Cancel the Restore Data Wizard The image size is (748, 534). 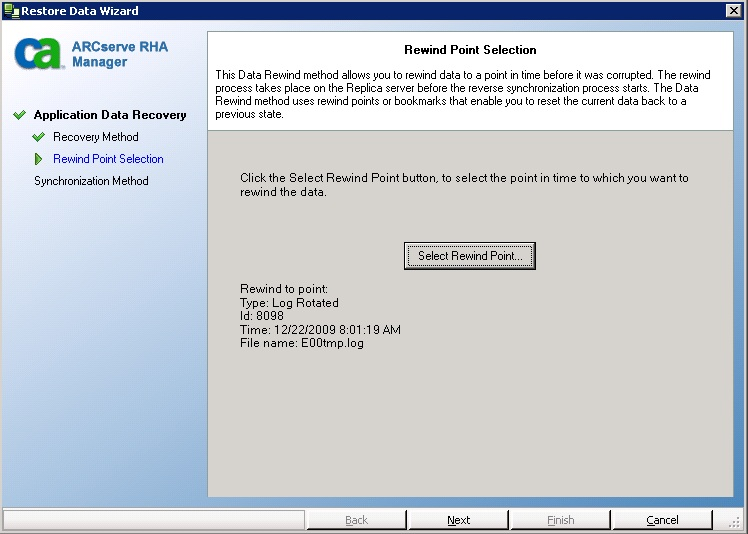[x=662, y=520]
